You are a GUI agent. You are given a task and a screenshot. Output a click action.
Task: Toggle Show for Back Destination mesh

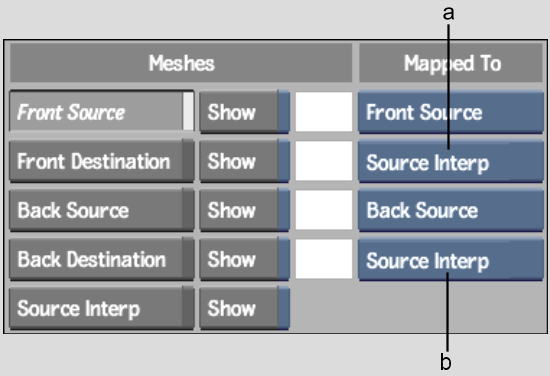pos(244,259)
